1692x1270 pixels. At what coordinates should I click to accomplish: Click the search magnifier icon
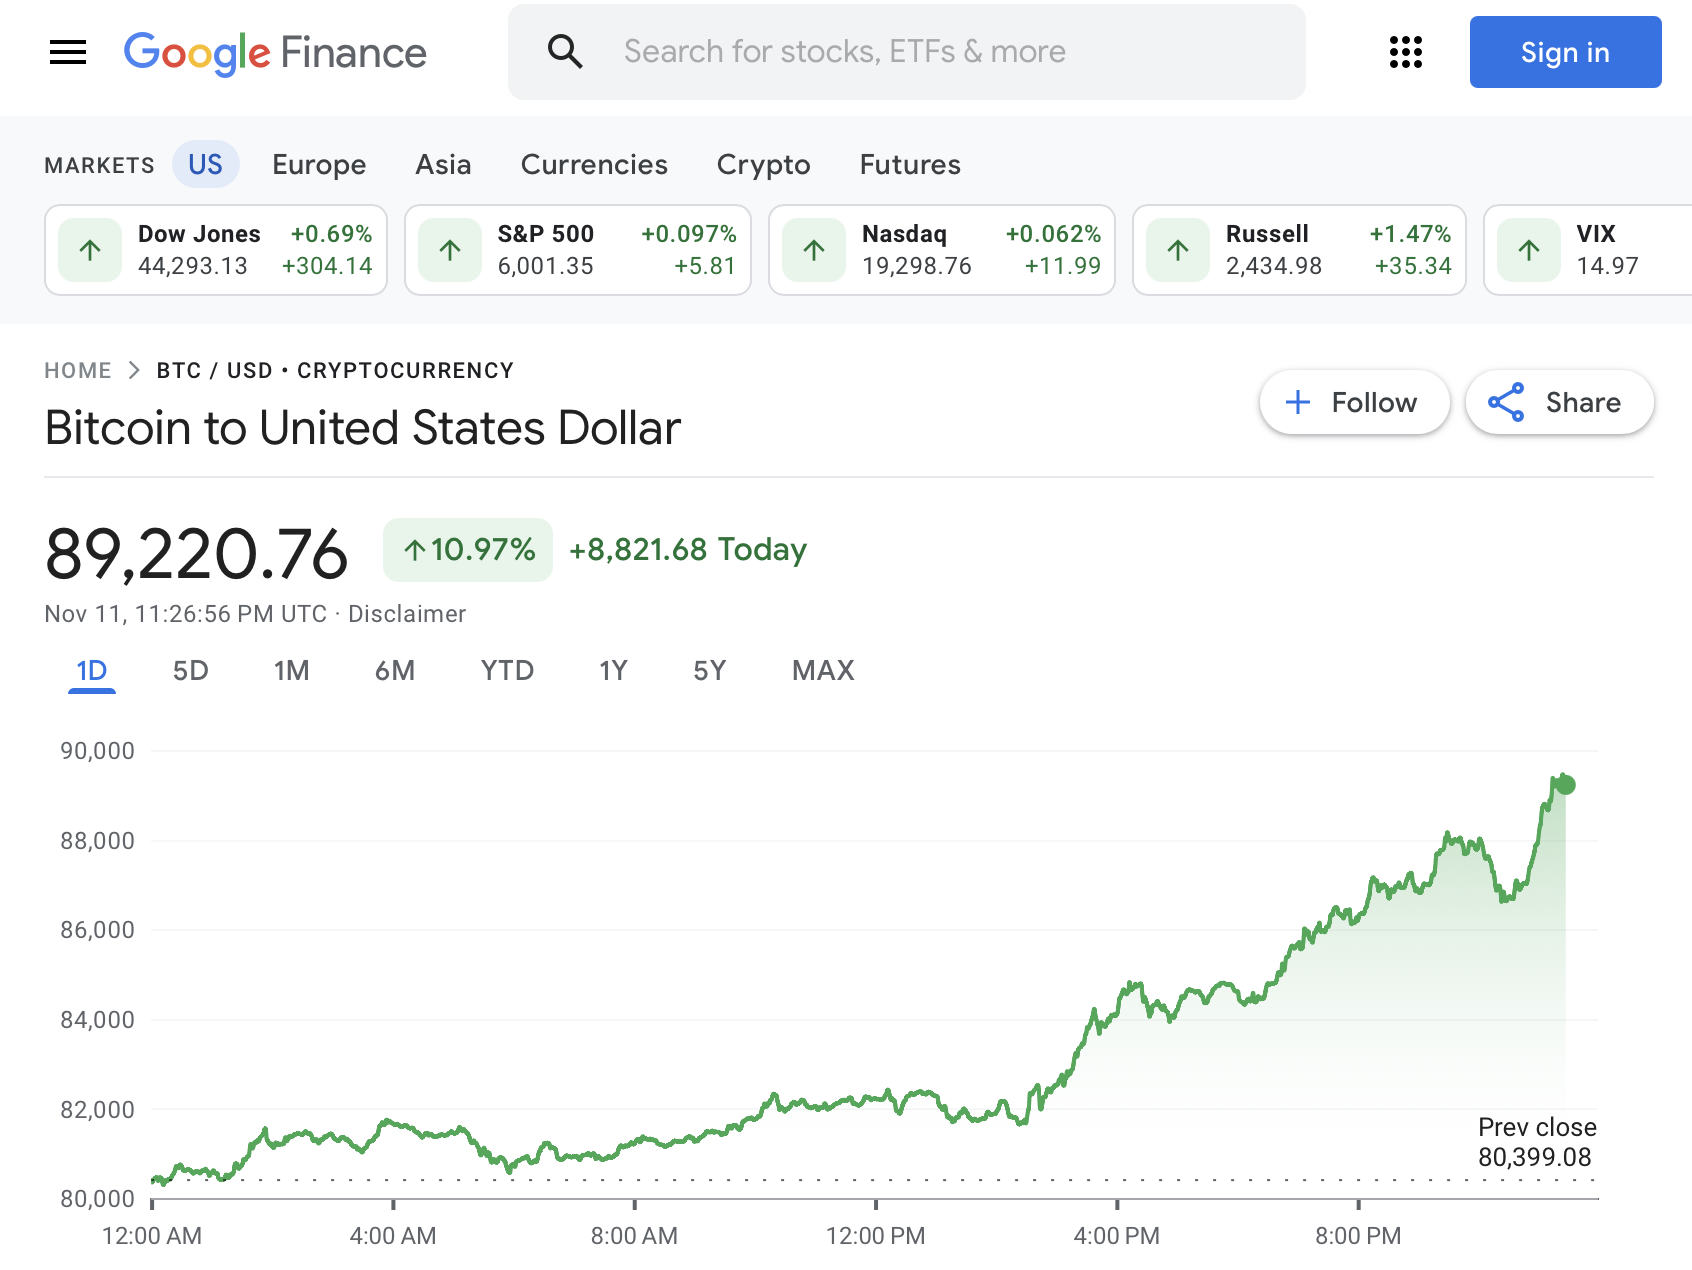(x=565, y=52)
